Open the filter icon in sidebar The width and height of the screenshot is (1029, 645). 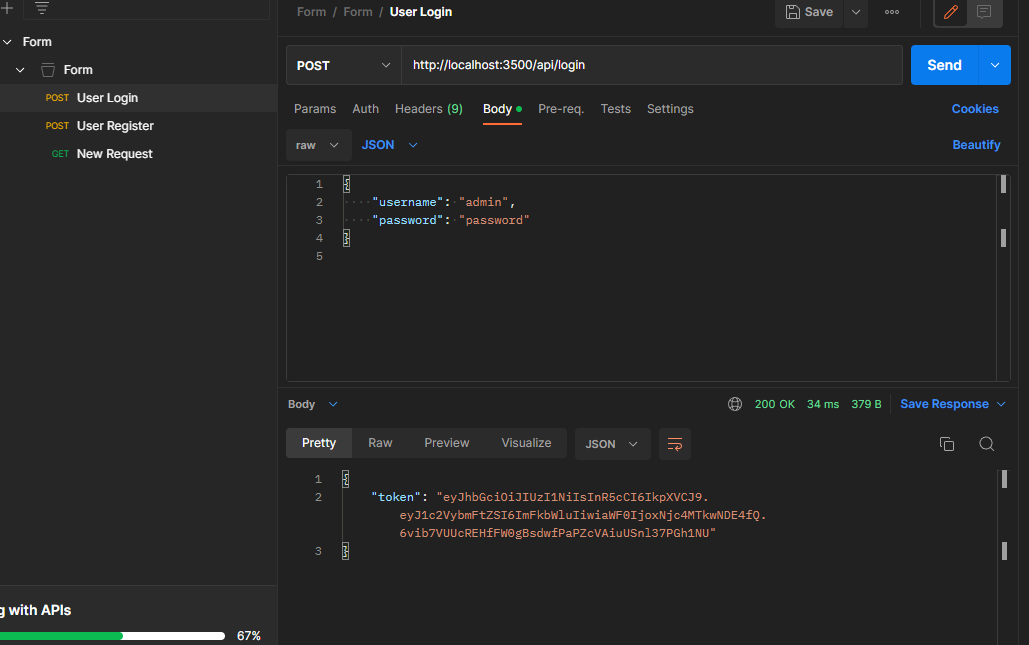point(42,8)
